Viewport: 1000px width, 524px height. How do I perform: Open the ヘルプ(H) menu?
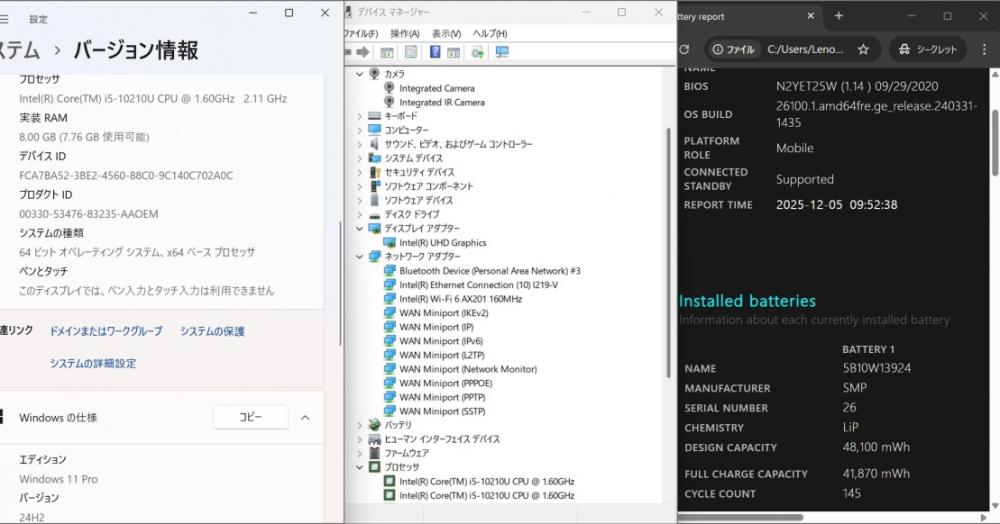coord(490,33)
